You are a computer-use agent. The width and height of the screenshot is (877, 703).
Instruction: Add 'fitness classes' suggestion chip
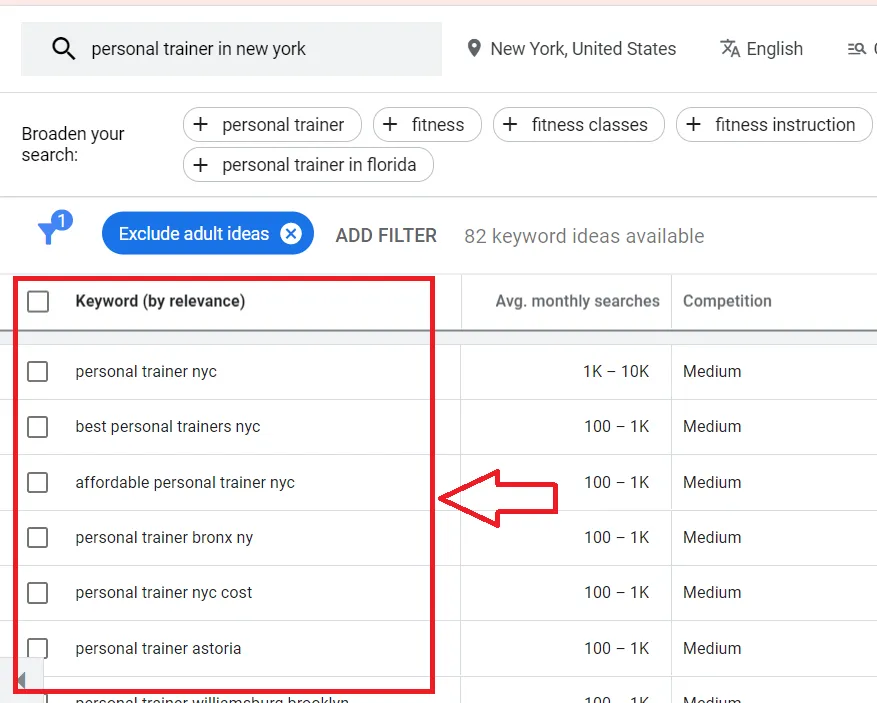click(578, 125)
